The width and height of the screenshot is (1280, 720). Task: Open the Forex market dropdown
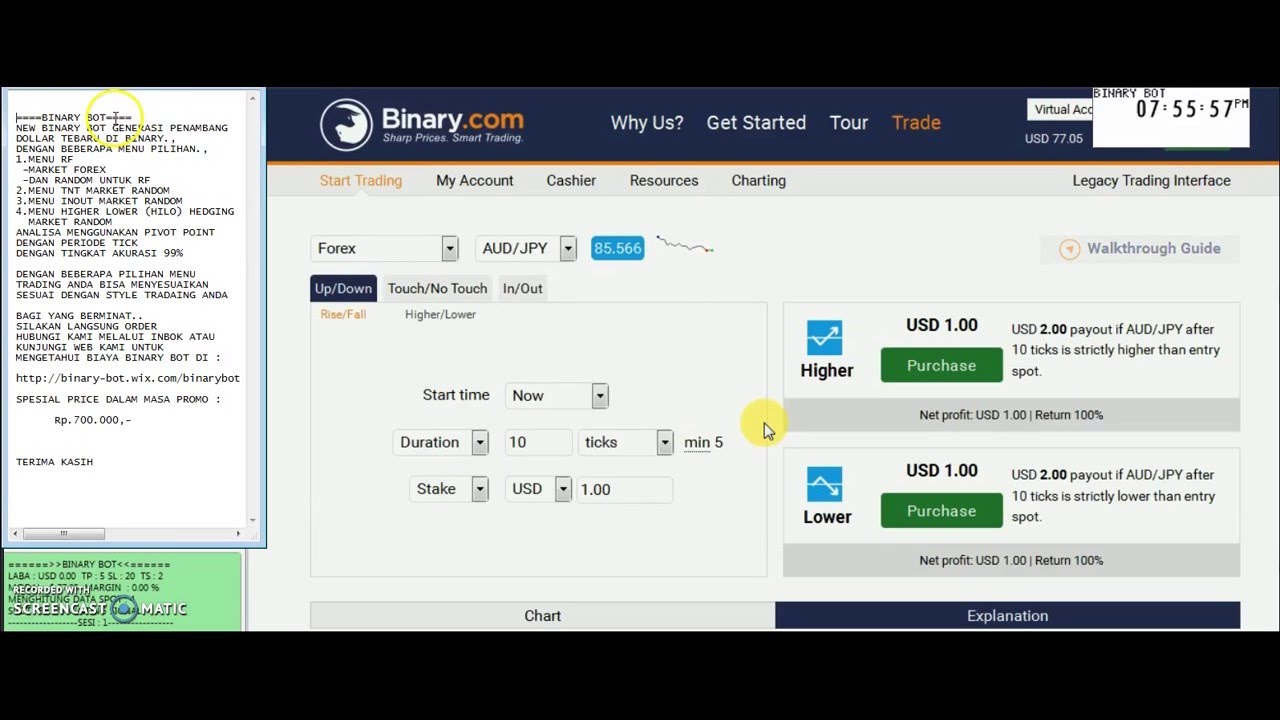tap(384, 248)
